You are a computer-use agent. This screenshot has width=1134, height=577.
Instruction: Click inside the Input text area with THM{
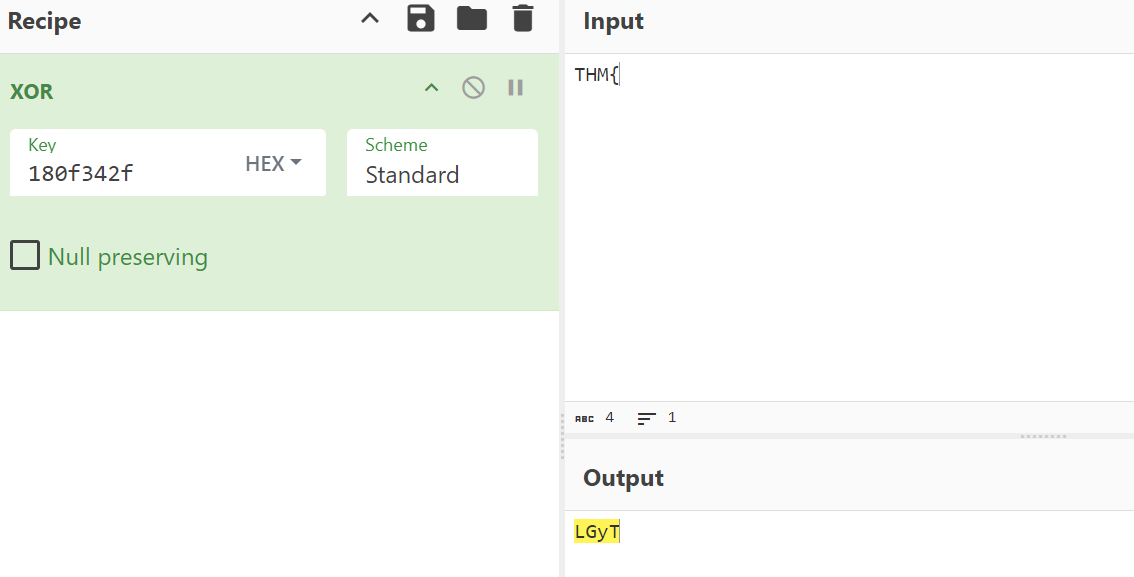coord(849,227)
